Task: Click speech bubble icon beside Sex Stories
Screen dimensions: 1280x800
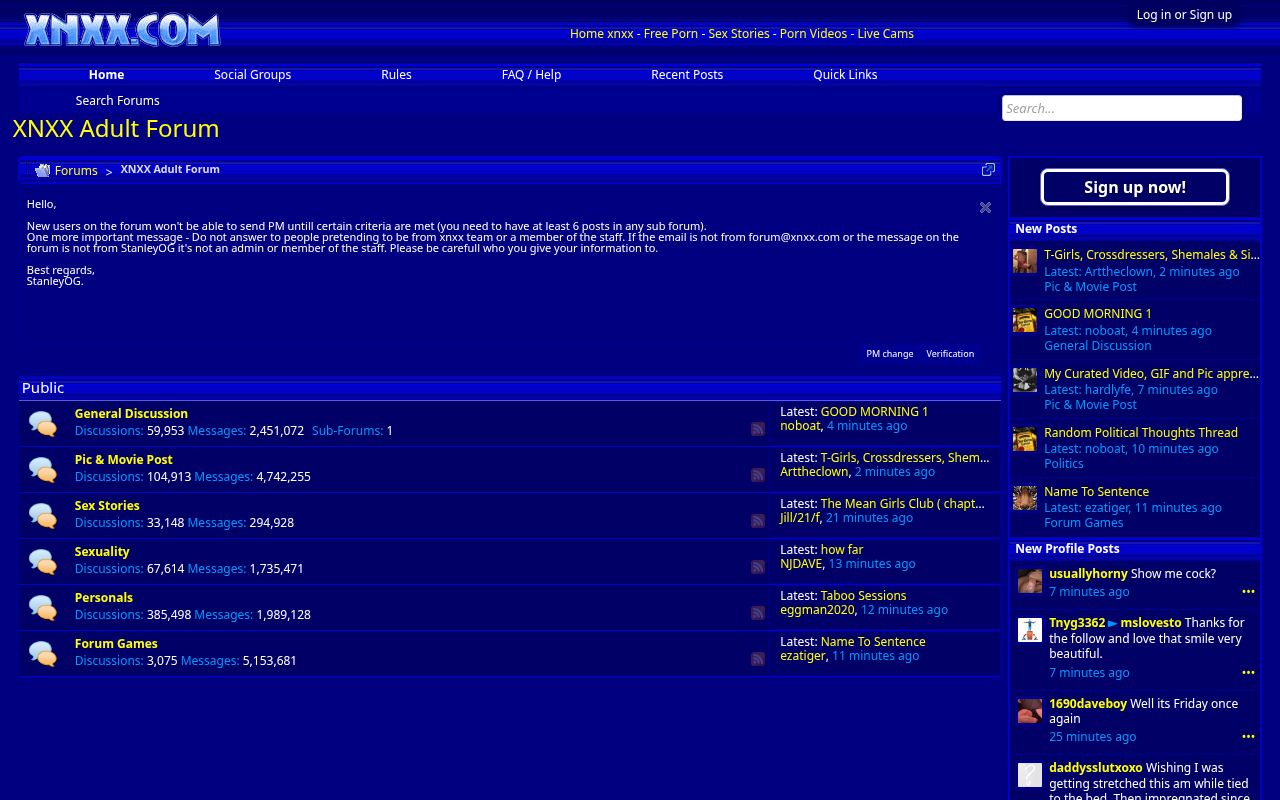Action: [42, 515]
